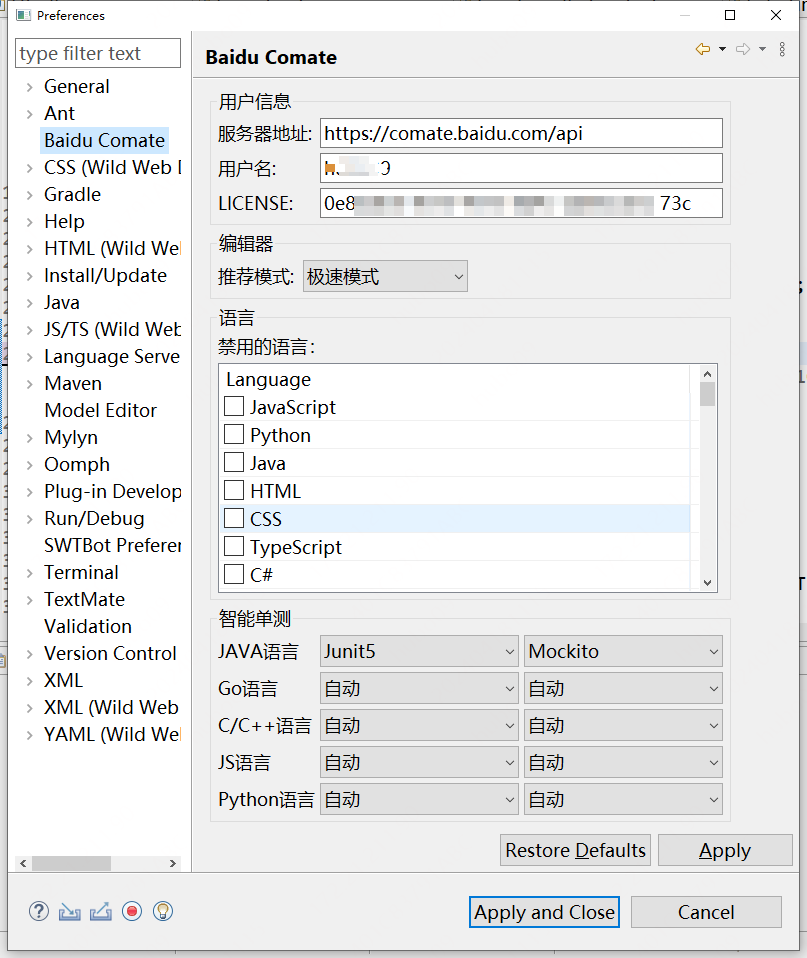Check the CSS language checkbox

[234, 519]
